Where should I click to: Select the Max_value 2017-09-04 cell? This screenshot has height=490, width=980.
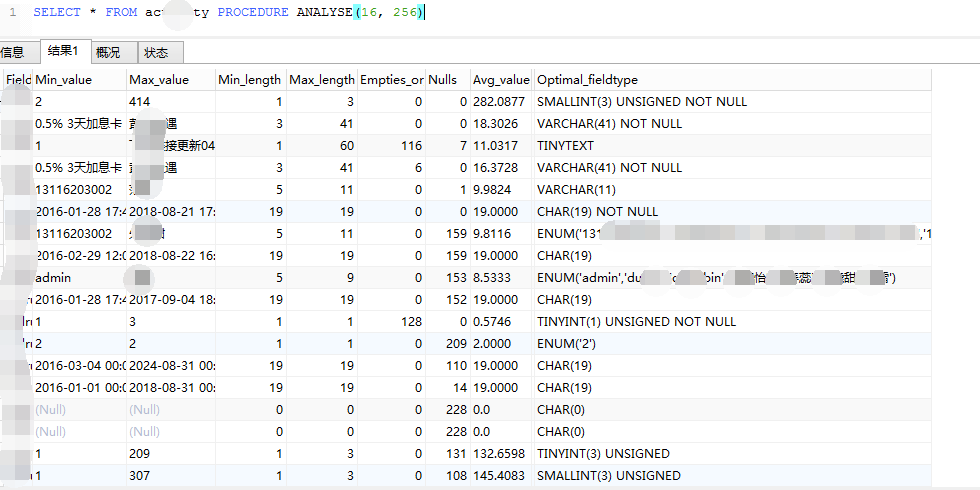point(171,299)
